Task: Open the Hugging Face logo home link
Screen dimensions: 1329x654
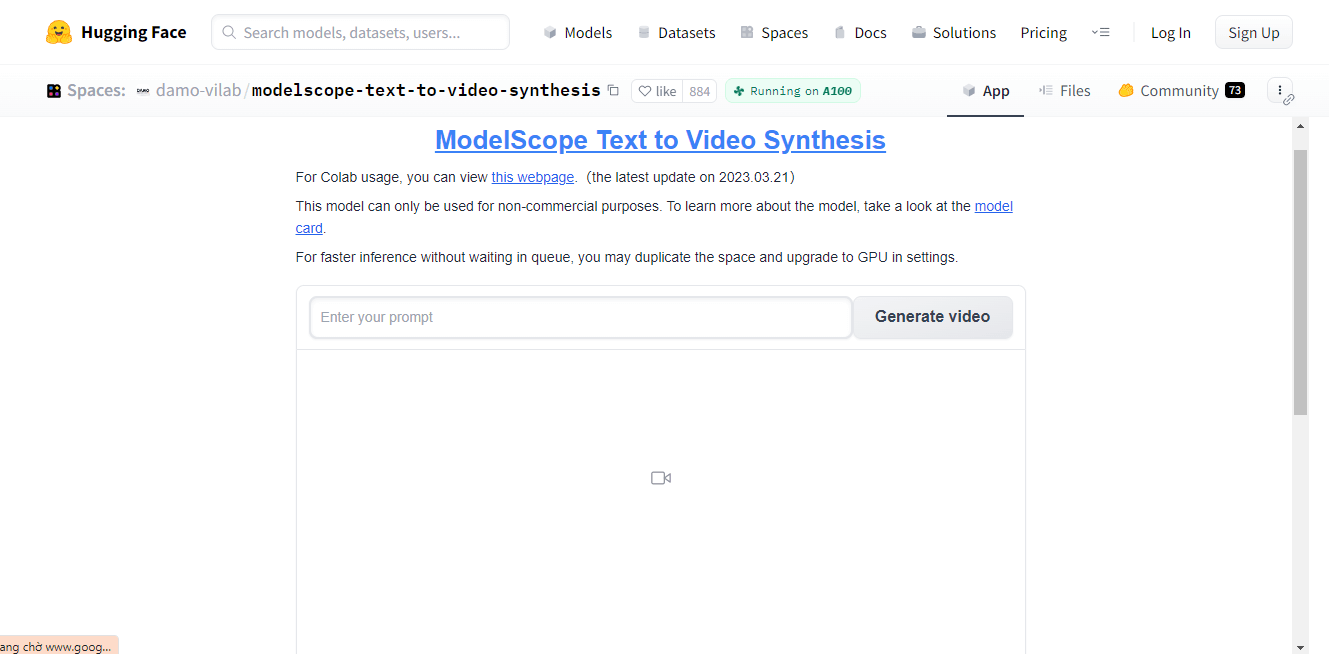Action: (116, 32)
